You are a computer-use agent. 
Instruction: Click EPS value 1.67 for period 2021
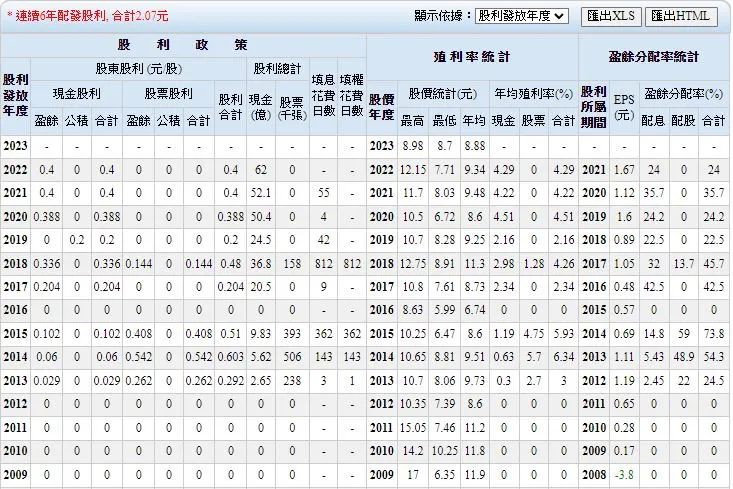point(624,169)
